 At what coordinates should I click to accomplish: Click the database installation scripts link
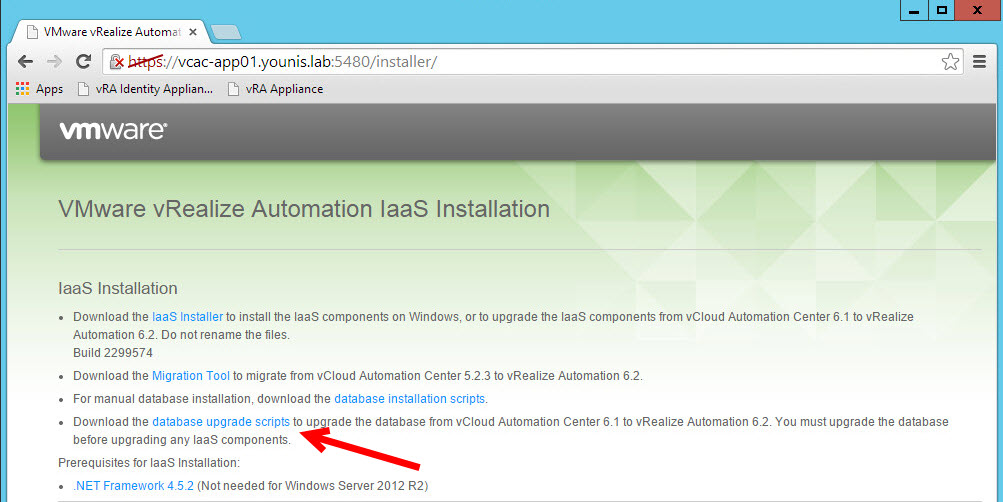point(409,399)
